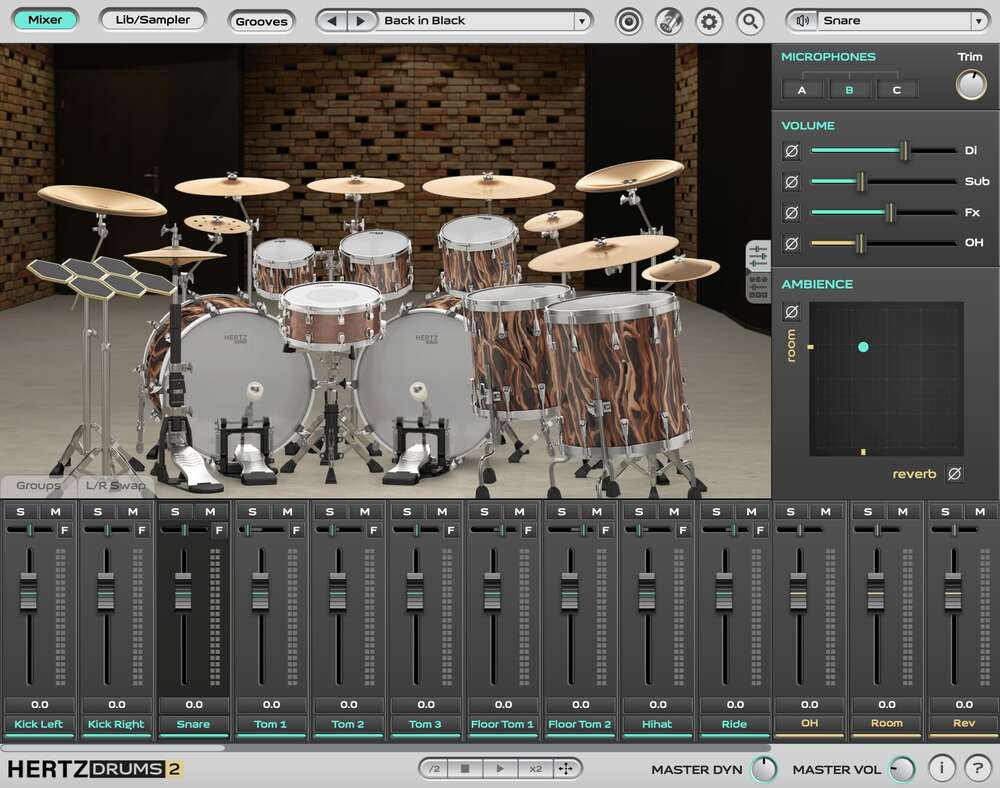Click the magnifier search icon
Screen dimensions: 1000x788
(x=750, y=20)
